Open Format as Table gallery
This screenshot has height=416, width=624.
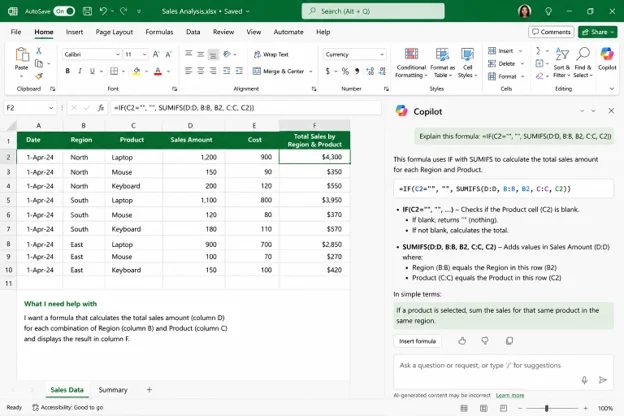(442, 62)
